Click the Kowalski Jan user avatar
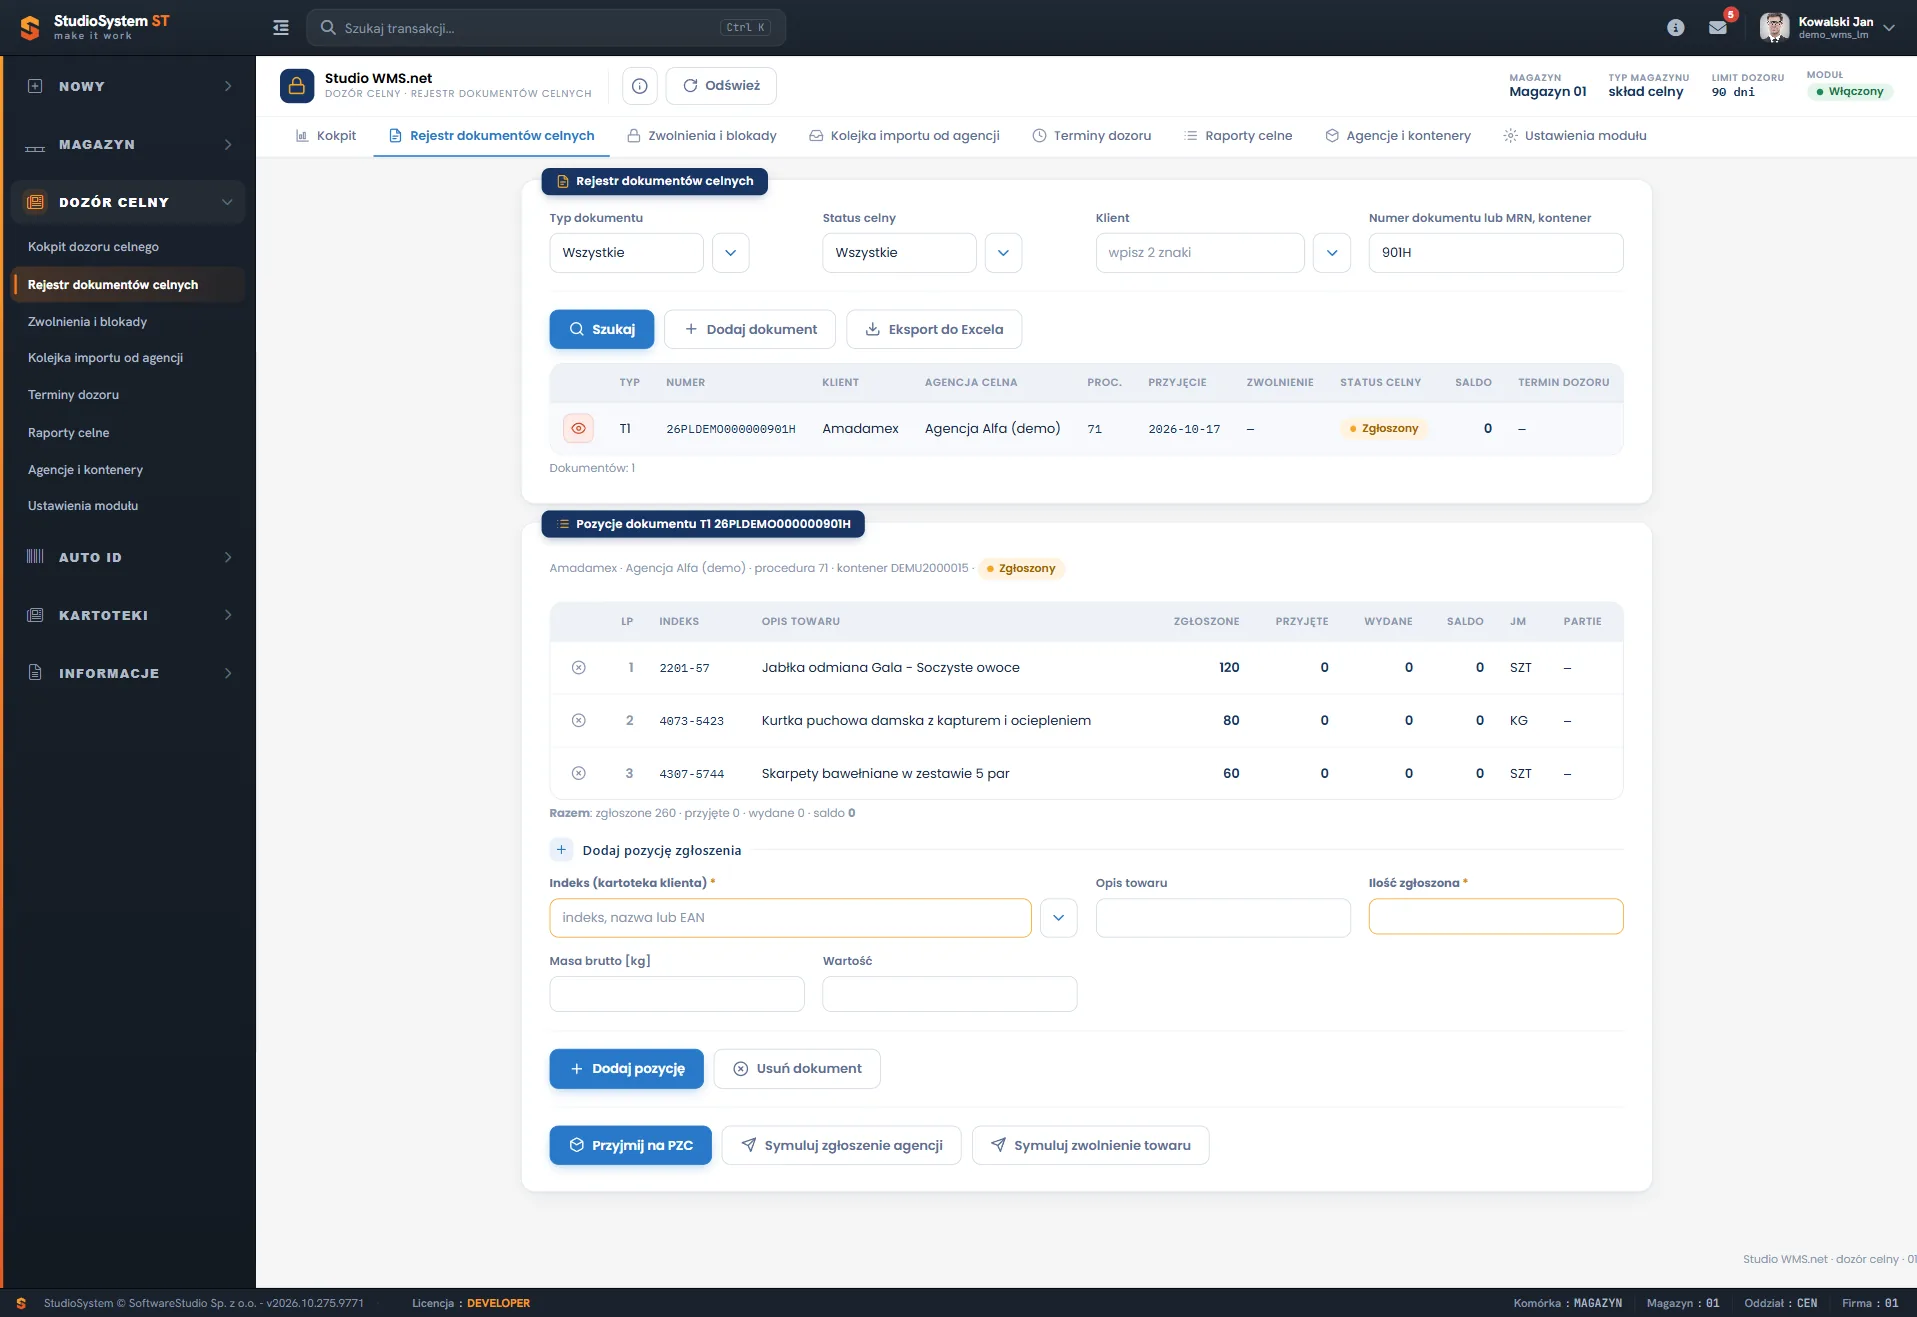The height and width of the screenshot is (1317, 1917). pos(1774,27)
